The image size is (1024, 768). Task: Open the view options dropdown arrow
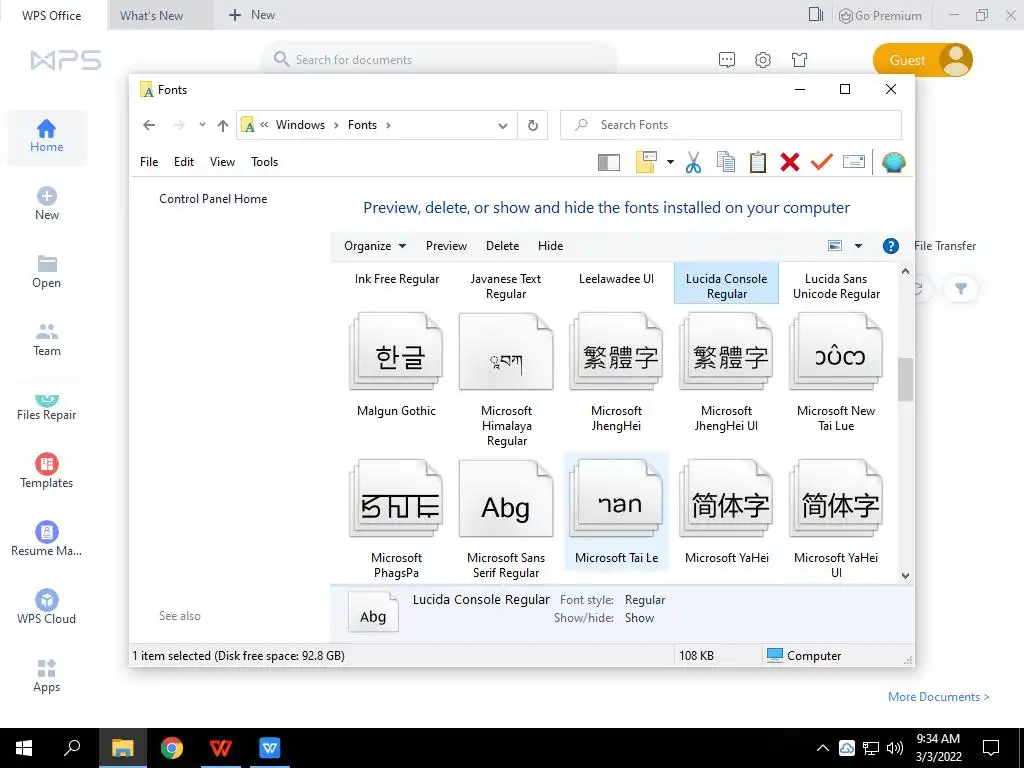pos(858,246)
